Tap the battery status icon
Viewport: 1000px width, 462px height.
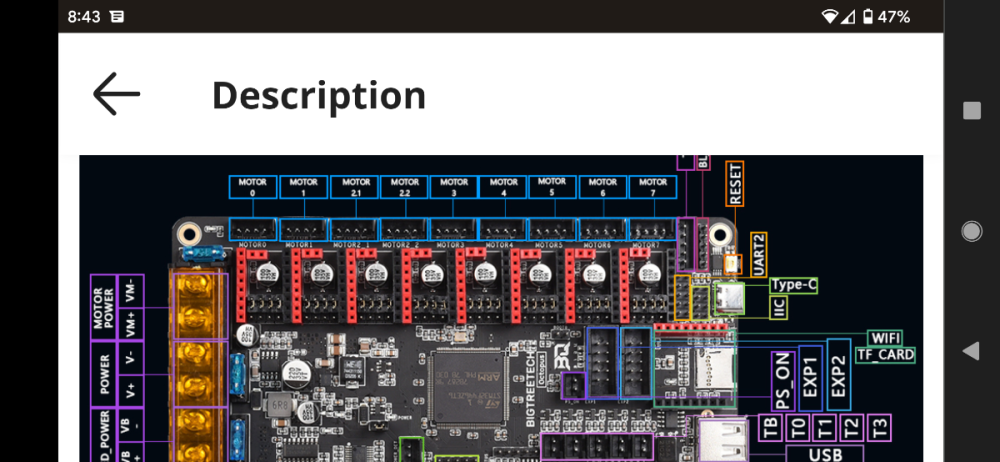point(867,17)
